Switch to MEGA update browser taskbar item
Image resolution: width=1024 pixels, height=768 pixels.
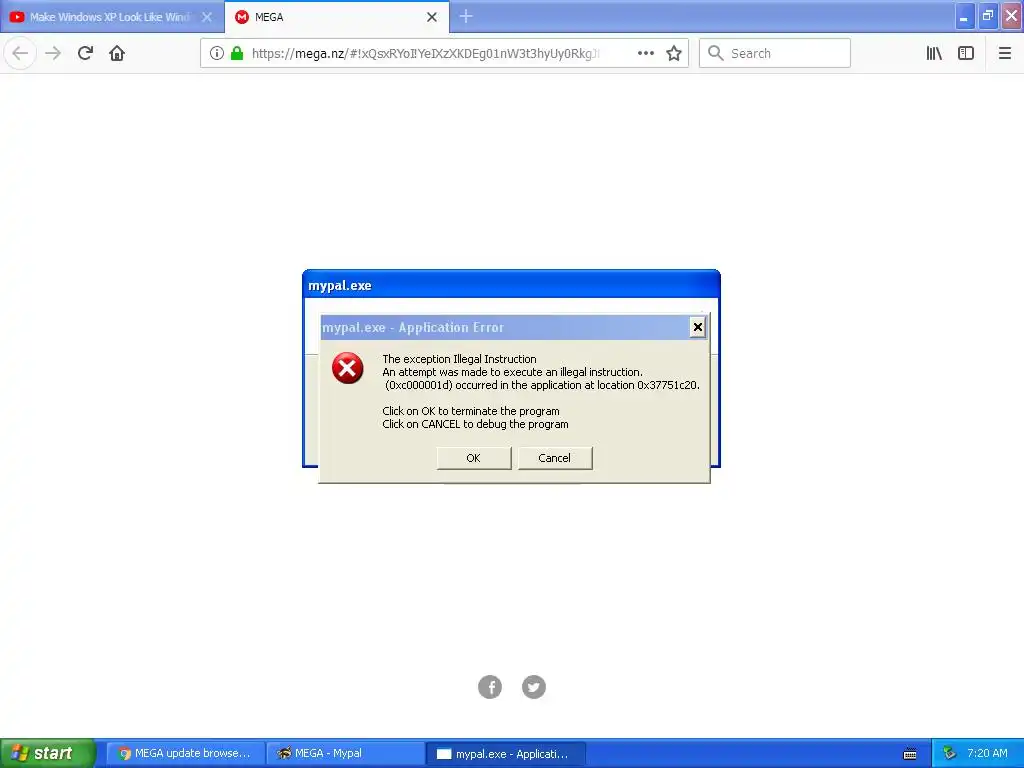point(185,753)
